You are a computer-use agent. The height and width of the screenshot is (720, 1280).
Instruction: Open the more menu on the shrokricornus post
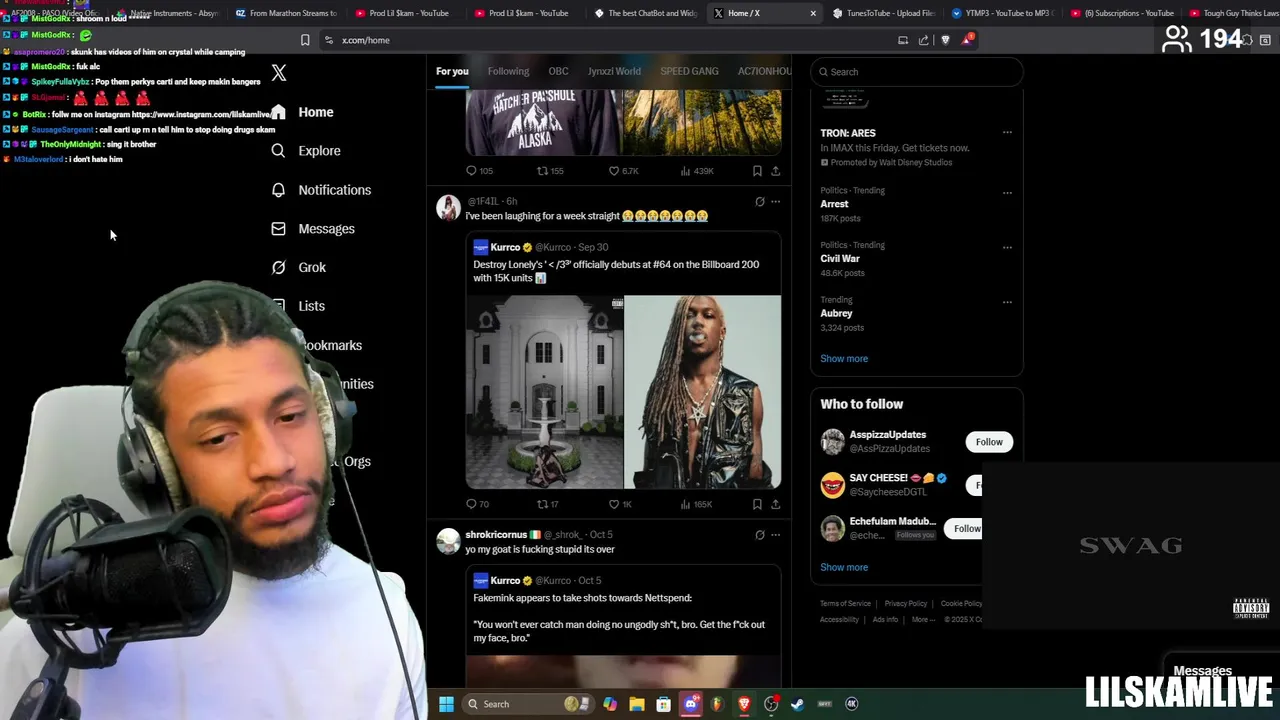pyautogui.click(x=775, y=535)
